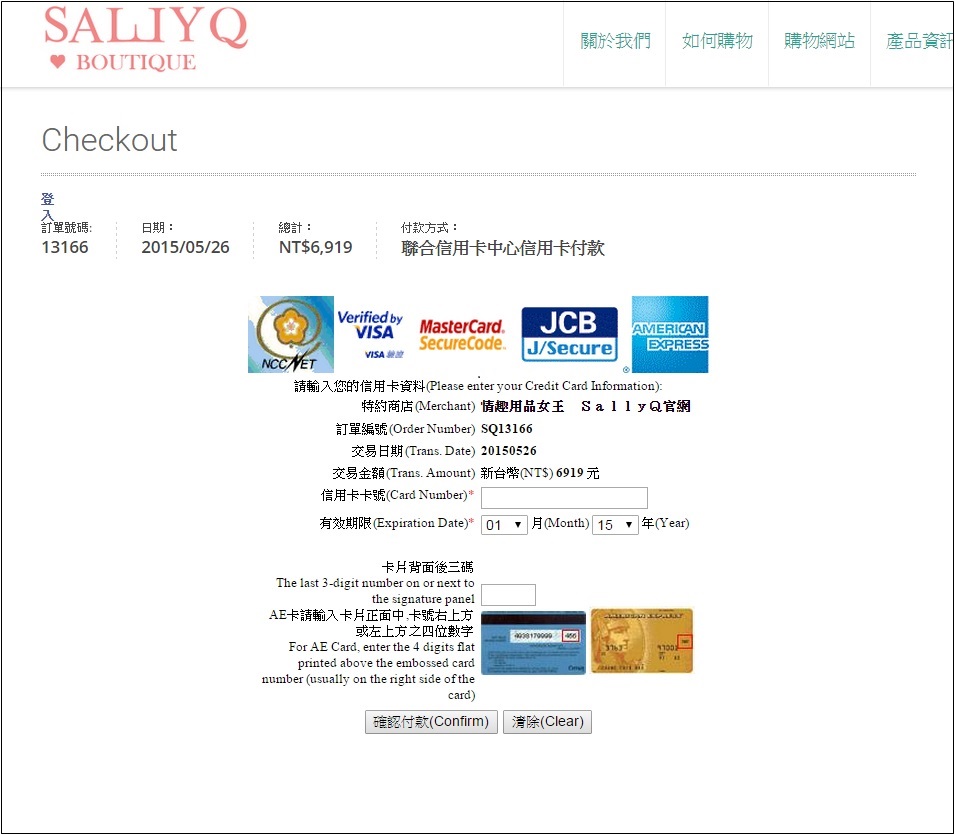Click the blue card back CVV example image

point(534,643)
